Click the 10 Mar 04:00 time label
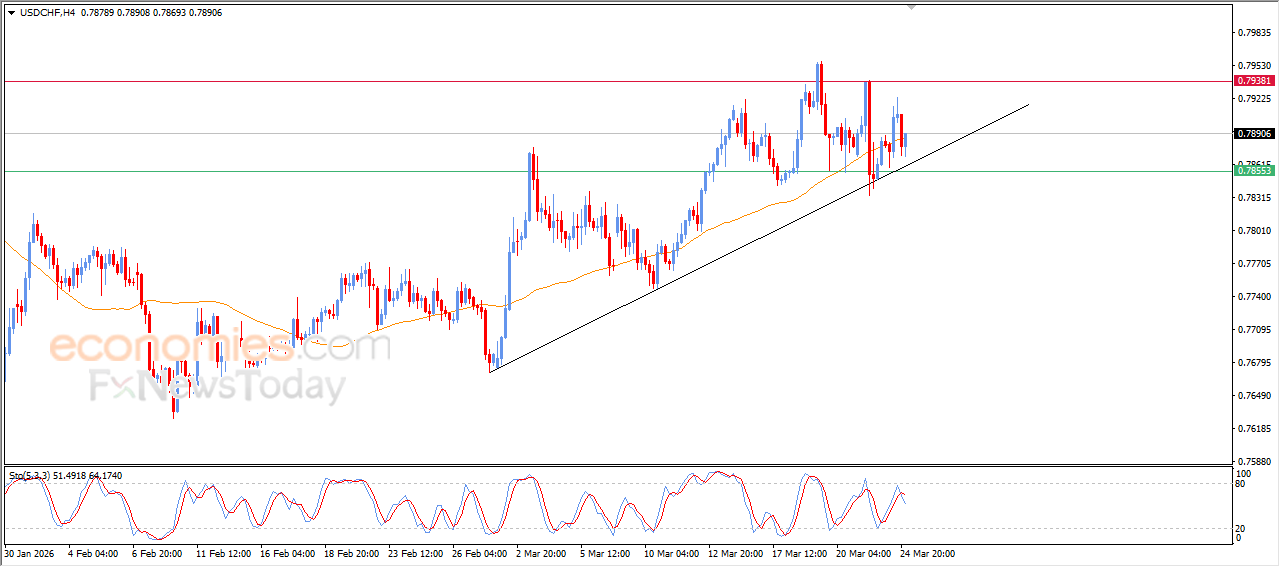The image size is (1280, 567). point(670,553)
